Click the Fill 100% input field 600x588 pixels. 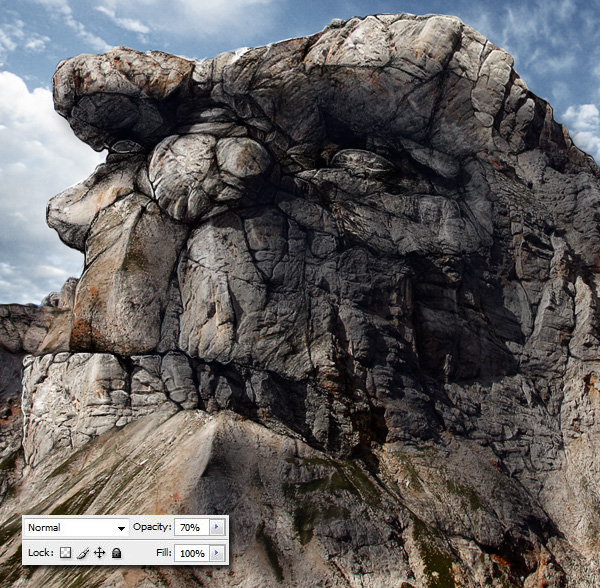coord(192,553)
